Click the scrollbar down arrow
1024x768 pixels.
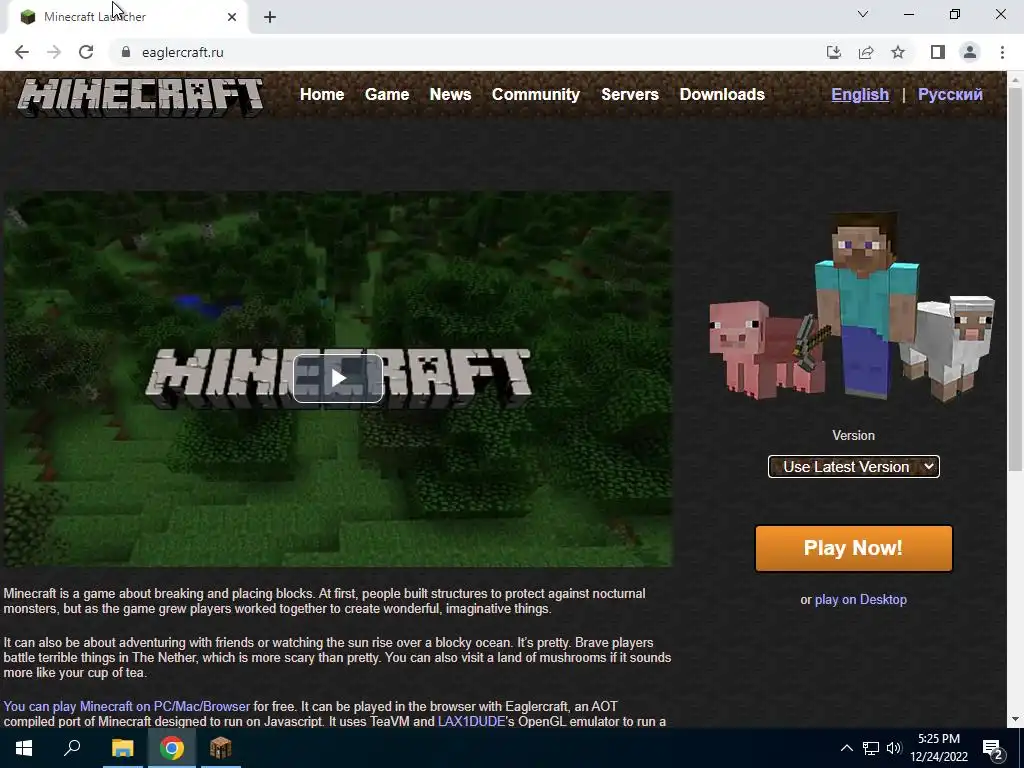1016,719
